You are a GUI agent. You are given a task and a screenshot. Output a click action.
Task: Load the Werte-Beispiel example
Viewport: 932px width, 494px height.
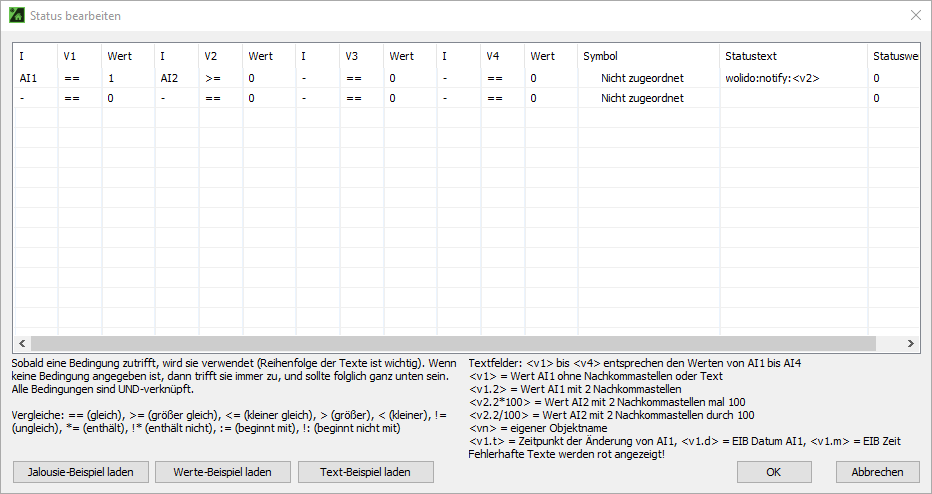tap(222, 472)
